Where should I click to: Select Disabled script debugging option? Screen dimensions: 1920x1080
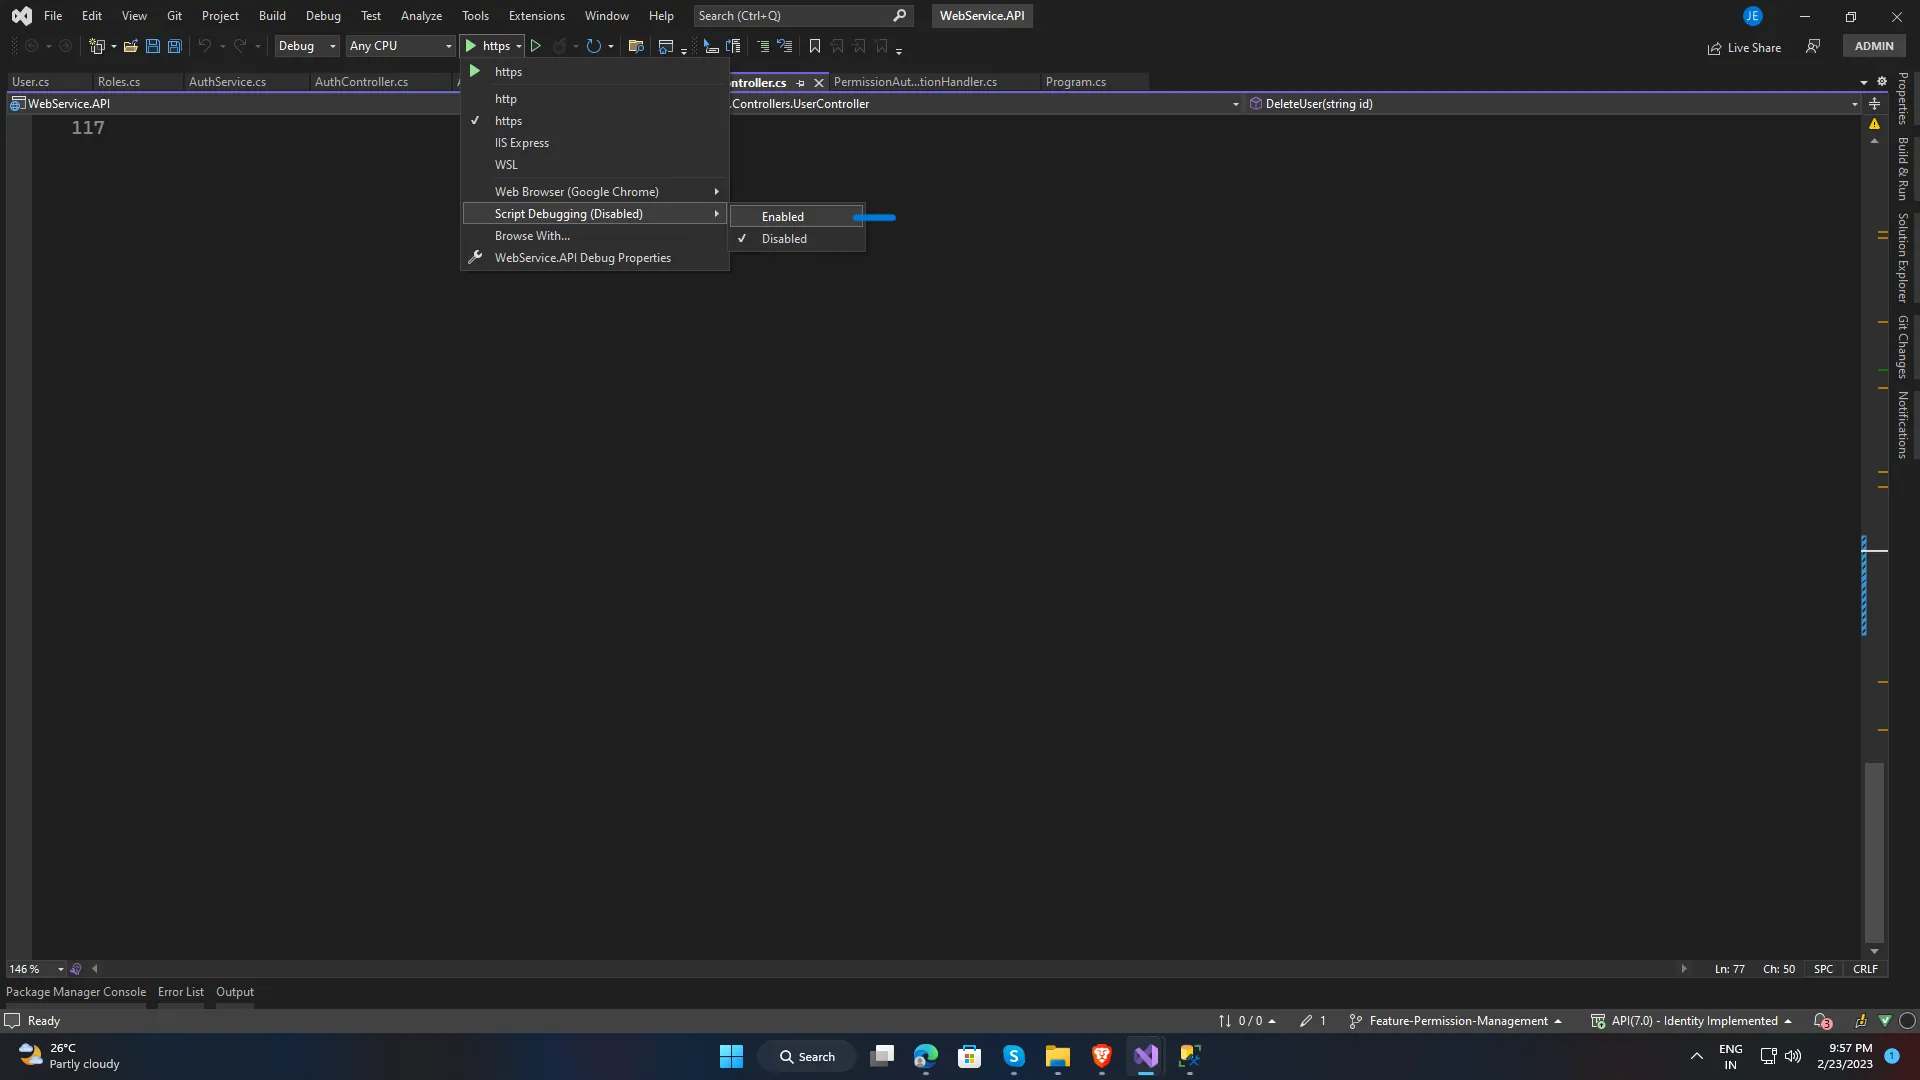click(784, 239)
